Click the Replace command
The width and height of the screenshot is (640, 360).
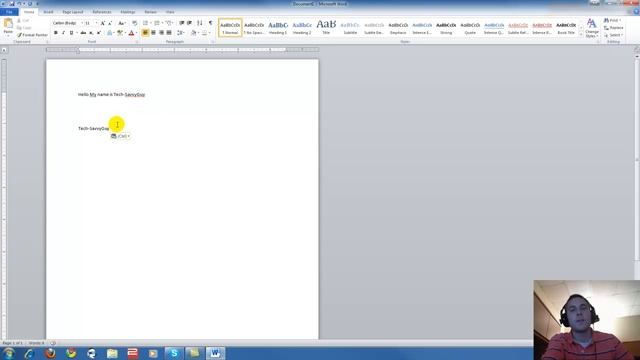pyautogui.click(x=613, y=28)
